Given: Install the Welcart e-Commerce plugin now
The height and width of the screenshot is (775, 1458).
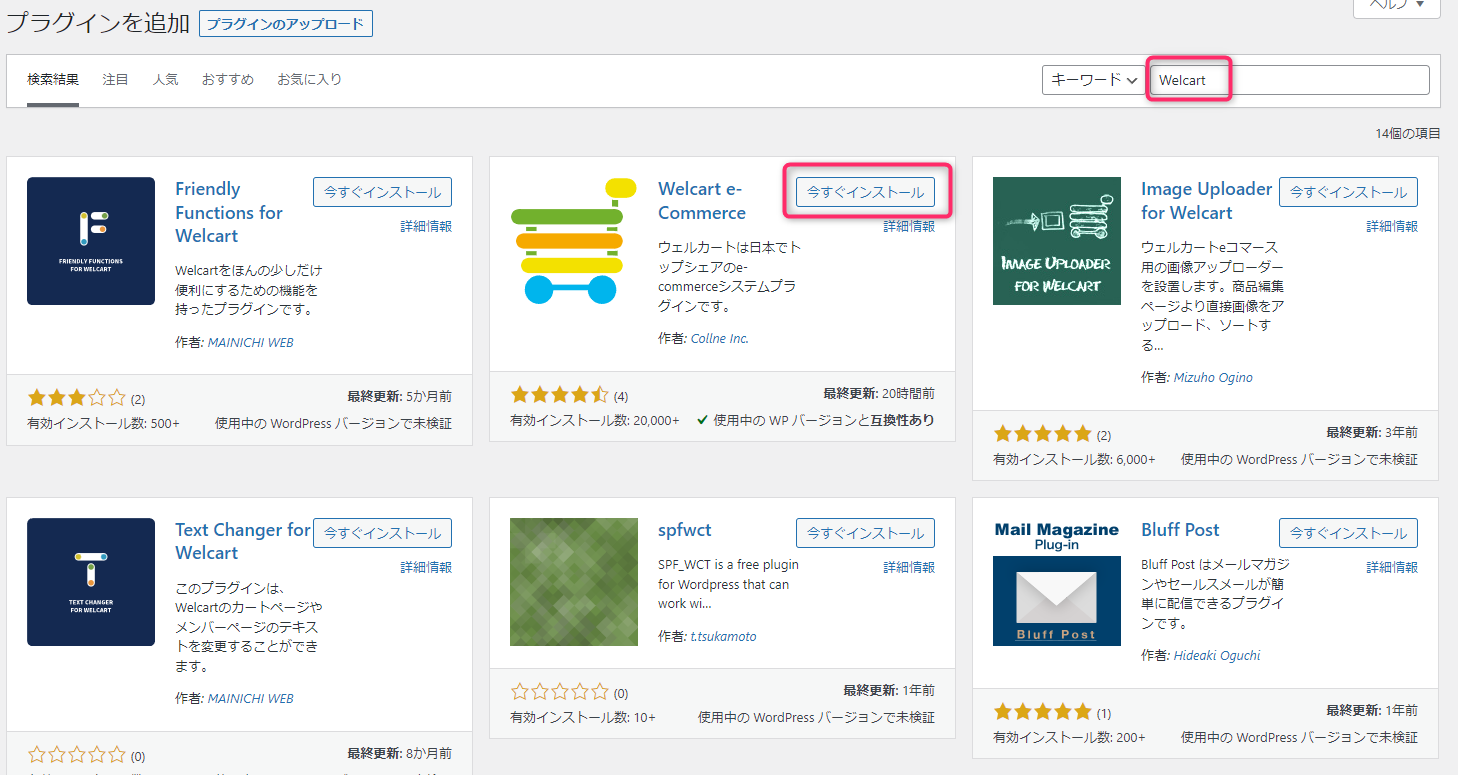Looking at the screenshot, I should click(x=865, y=192).
